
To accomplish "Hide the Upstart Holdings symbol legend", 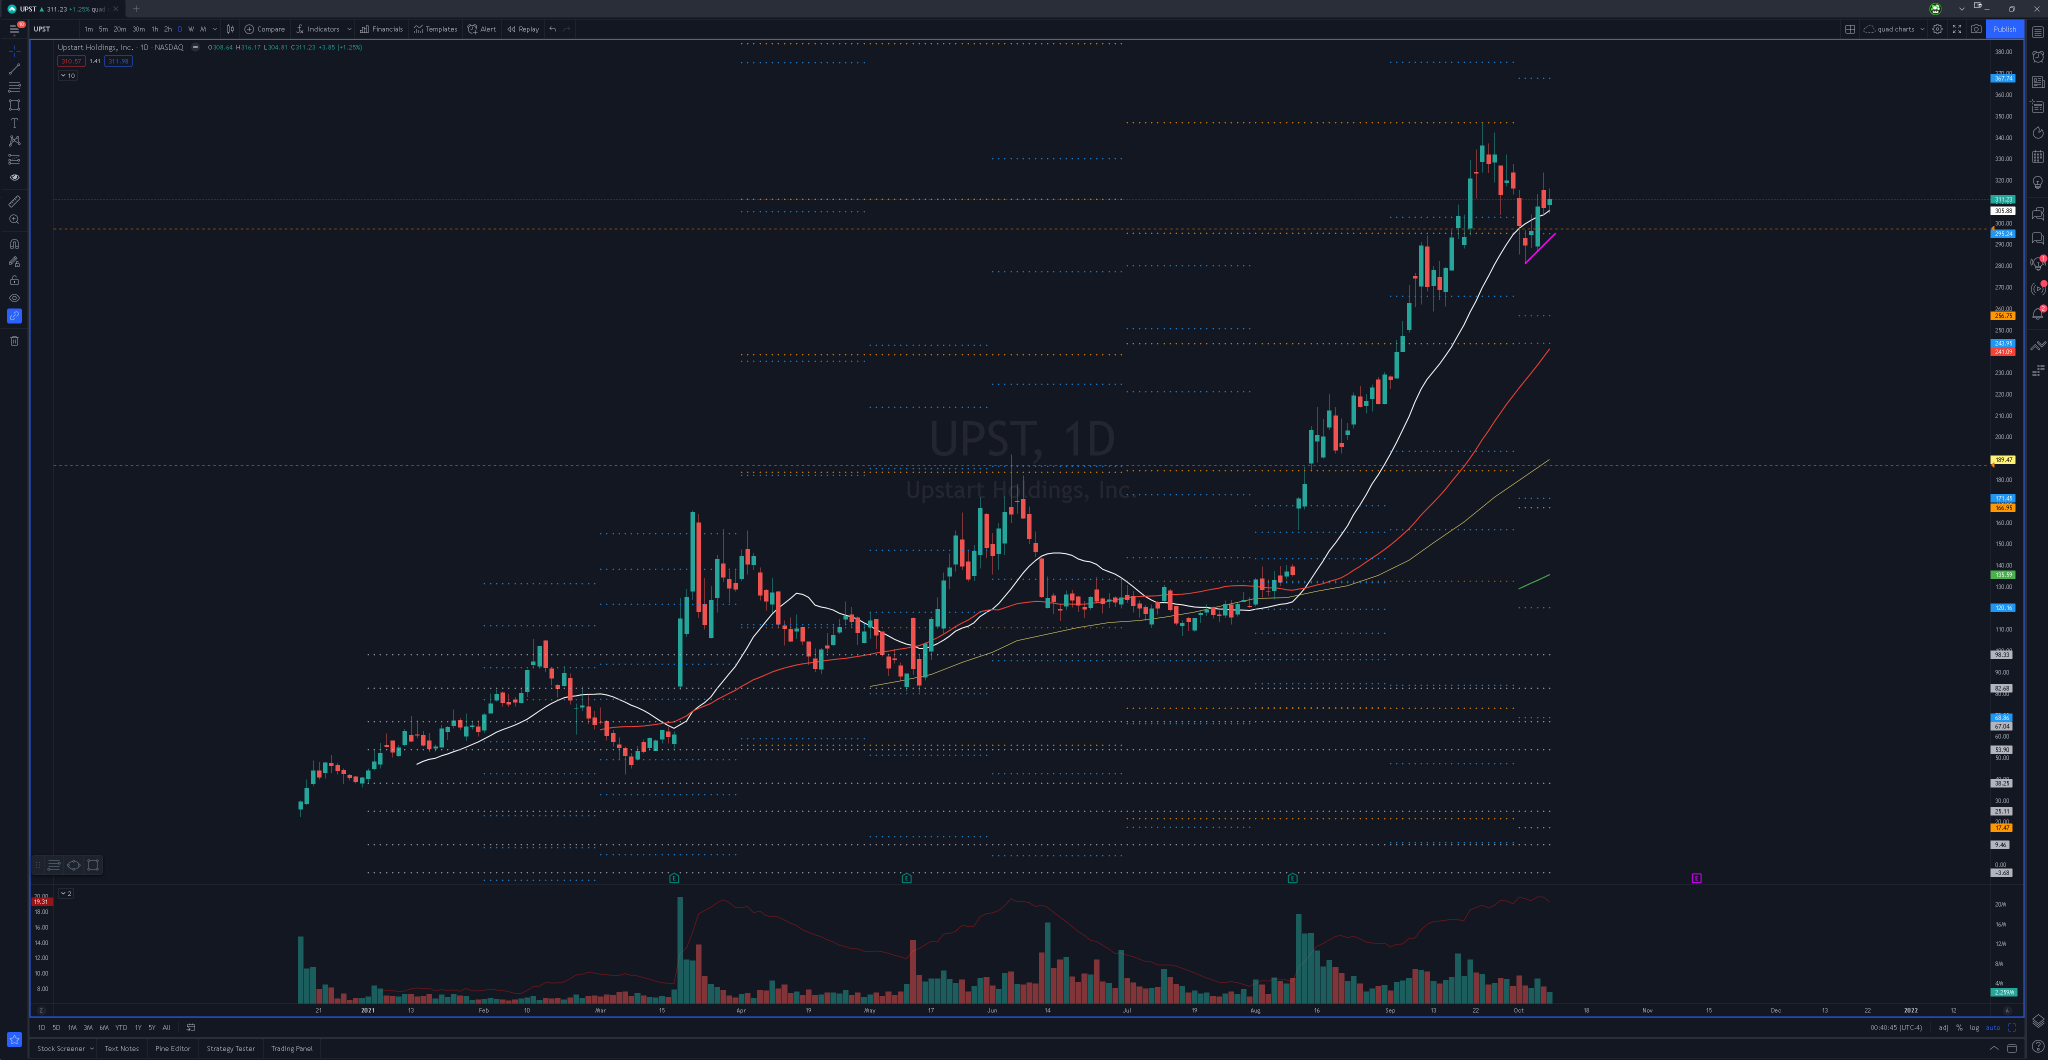I will click(x=195, y=47).
